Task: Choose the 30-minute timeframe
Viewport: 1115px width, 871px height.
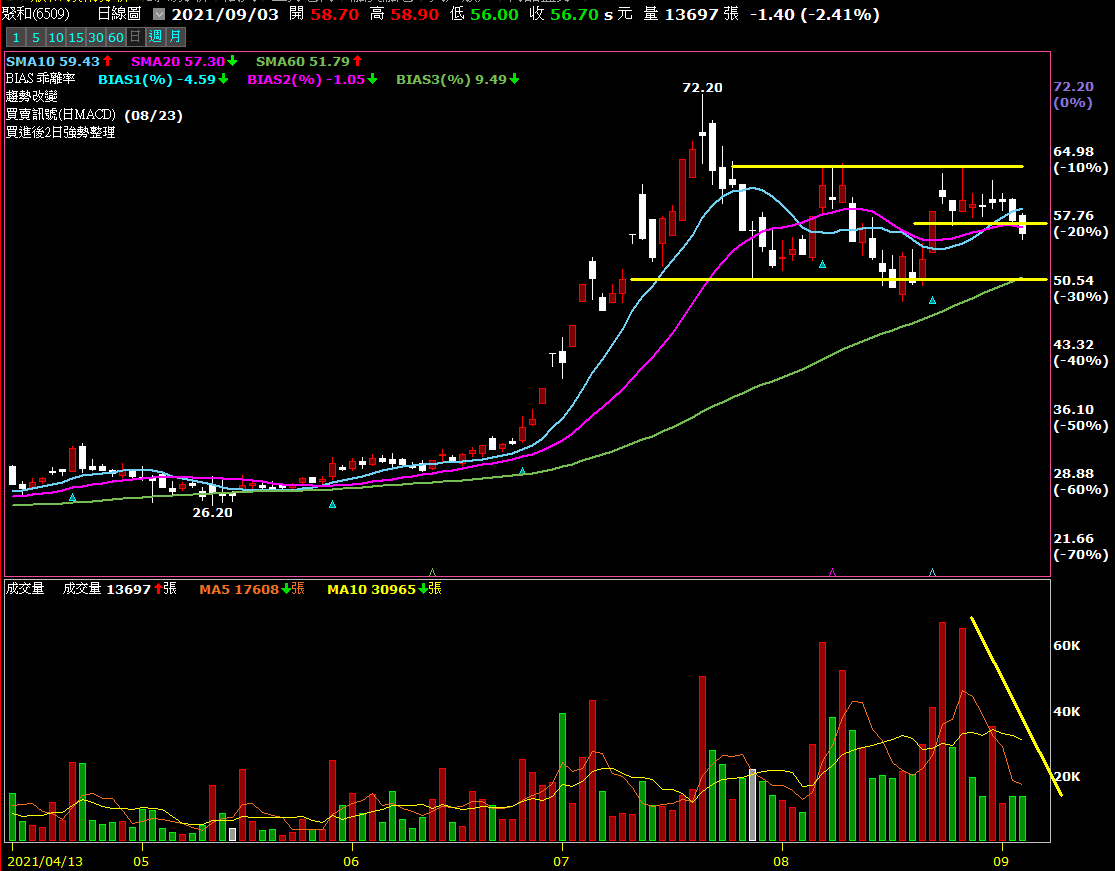Action: (95, 37)
